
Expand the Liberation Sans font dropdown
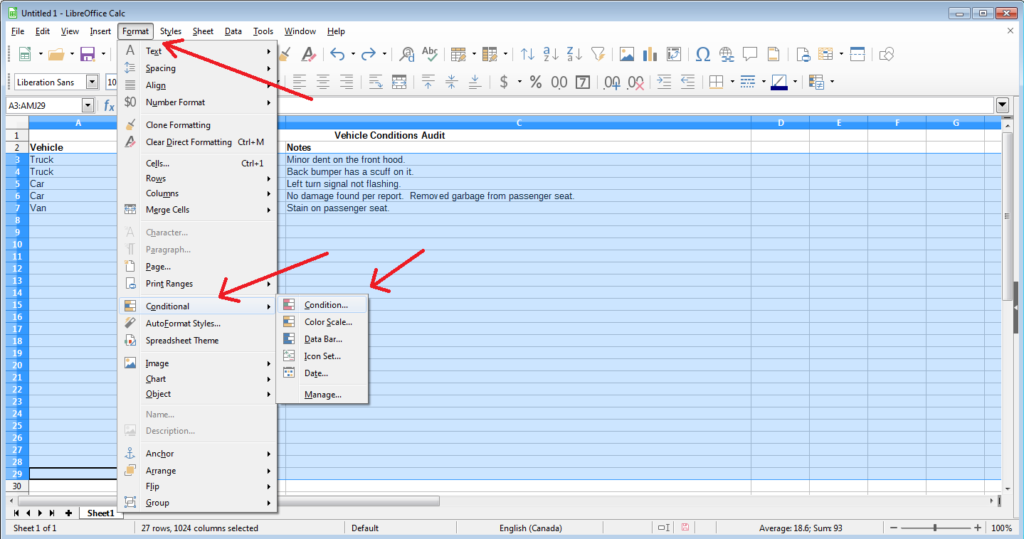click(x=93, y=82)
